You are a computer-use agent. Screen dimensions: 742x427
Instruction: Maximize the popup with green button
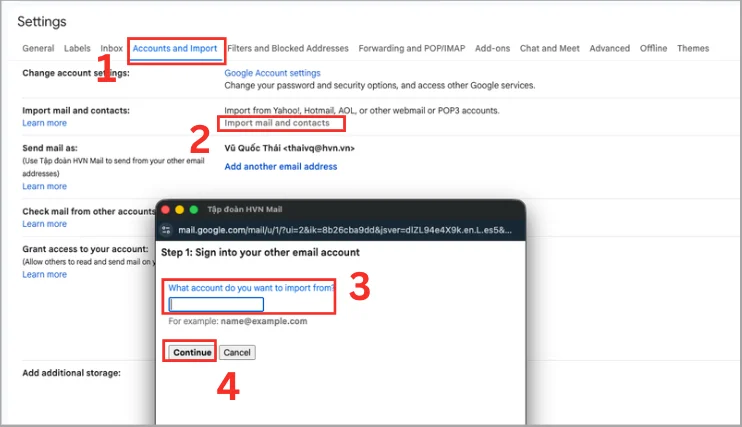click(194, 210)
